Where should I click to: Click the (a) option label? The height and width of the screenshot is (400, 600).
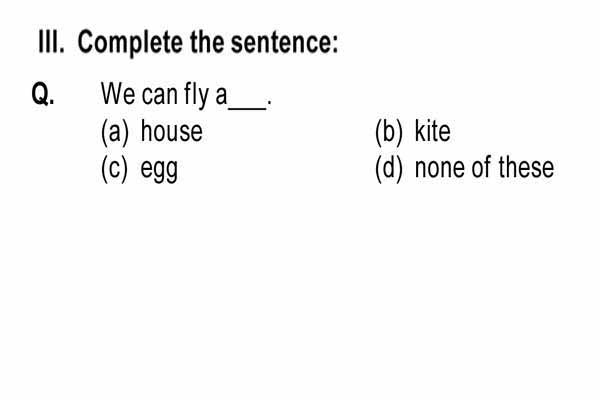point(114,132)
